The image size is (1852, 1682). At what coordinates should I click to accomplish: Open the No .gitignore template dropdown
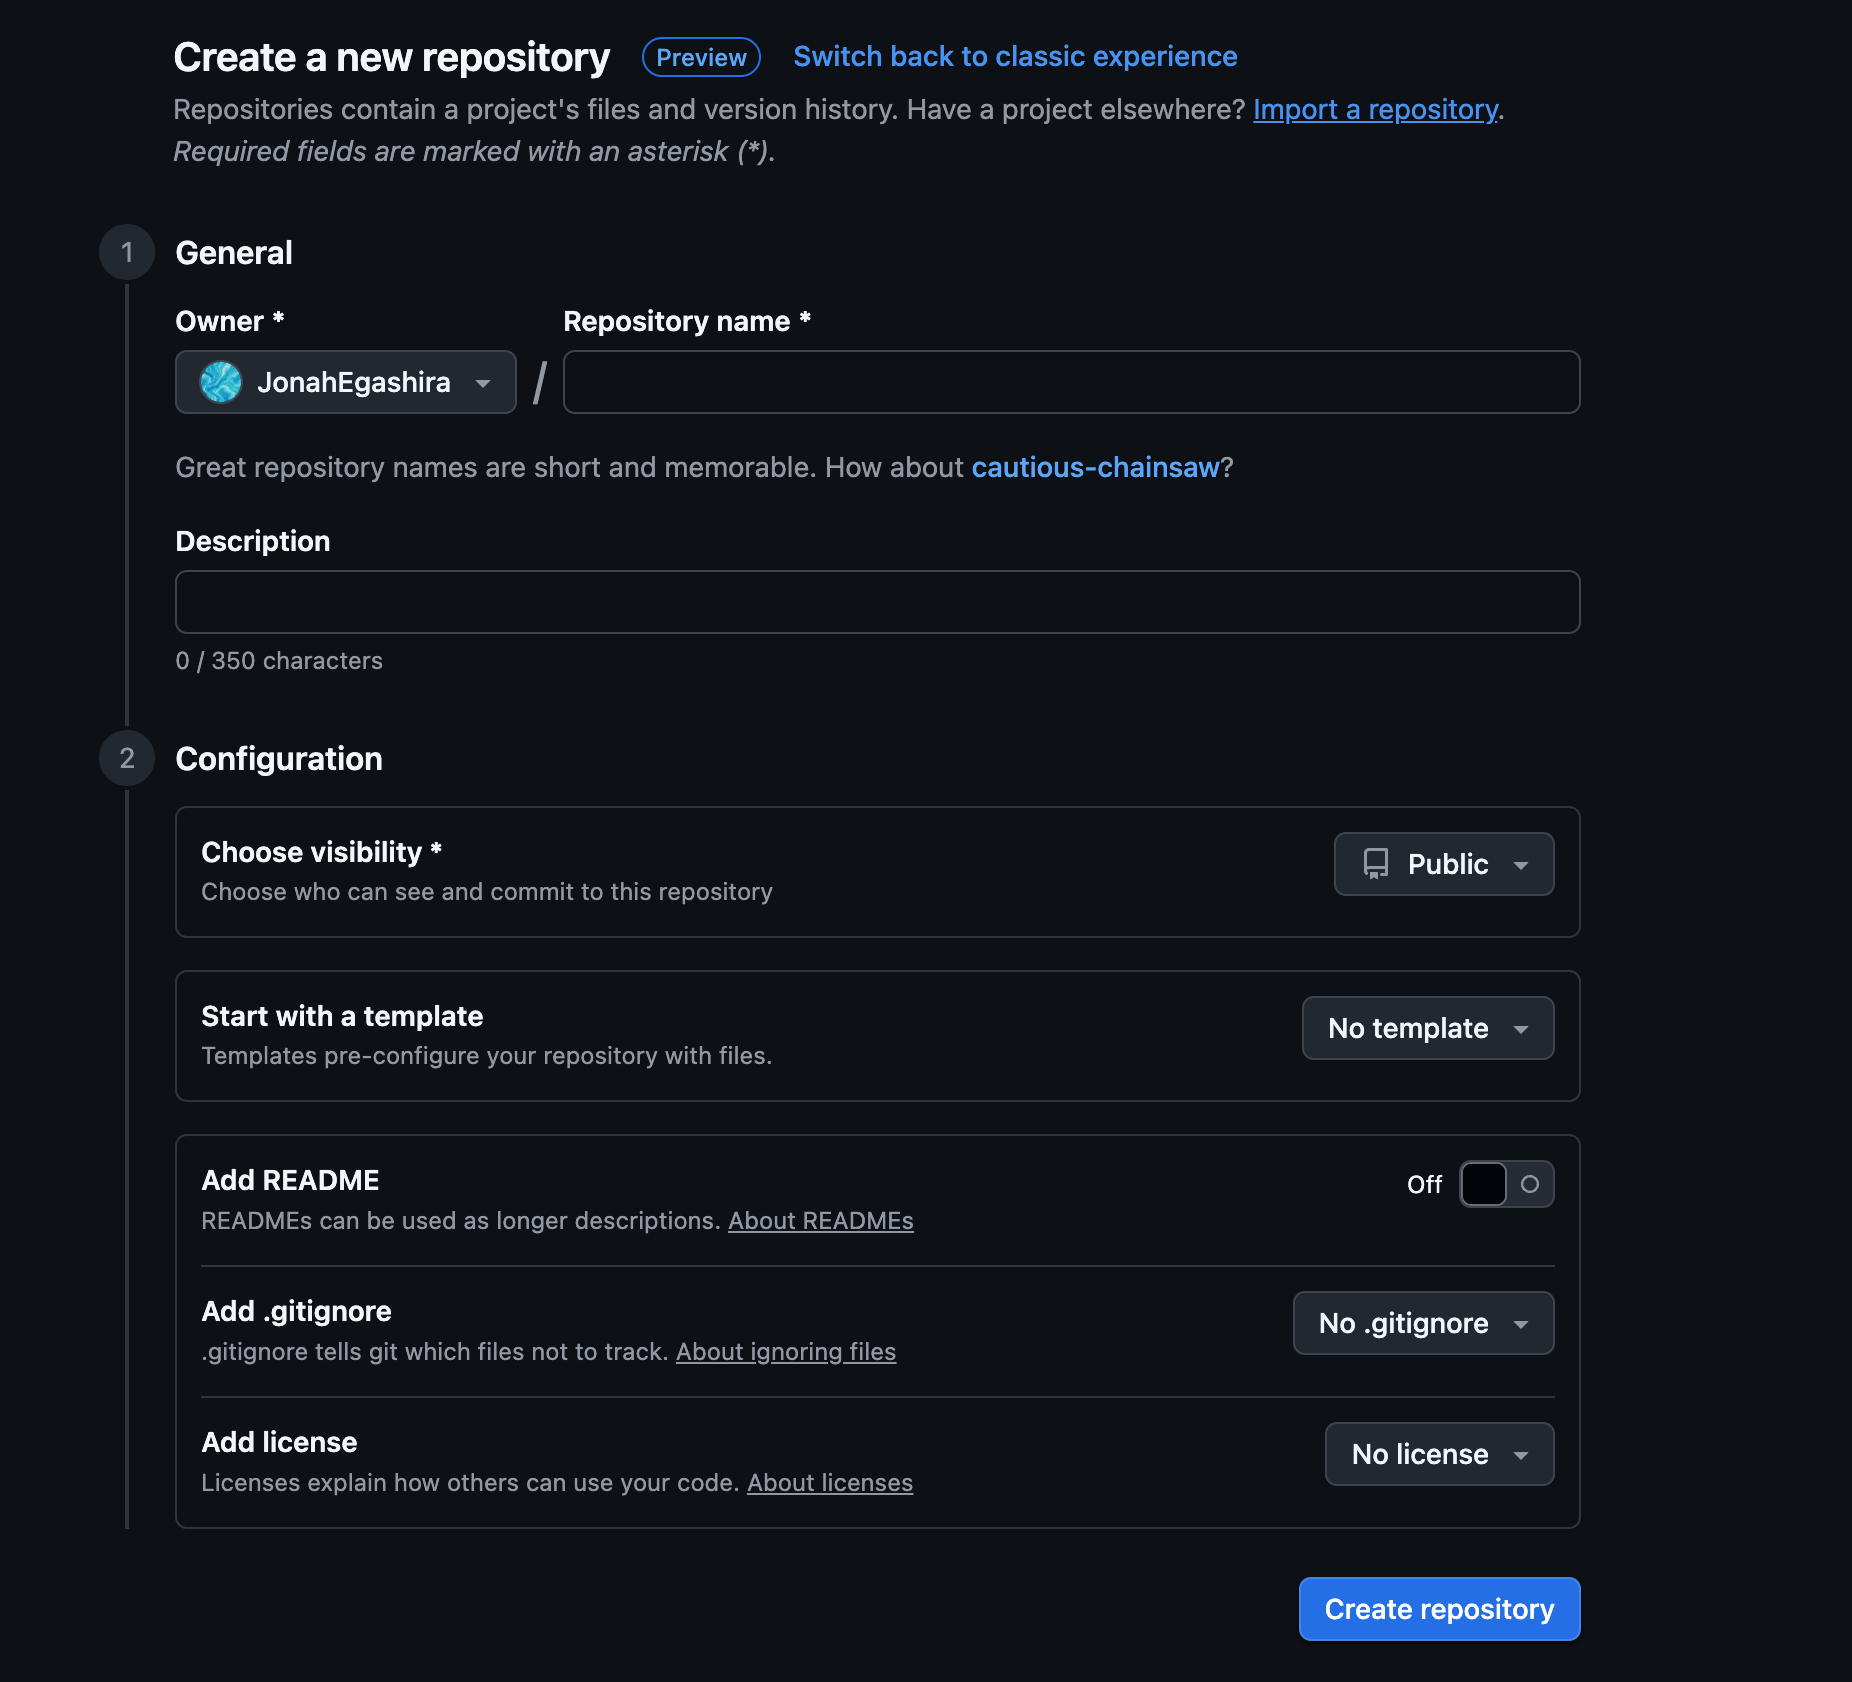click(x=1423, y=1323)
